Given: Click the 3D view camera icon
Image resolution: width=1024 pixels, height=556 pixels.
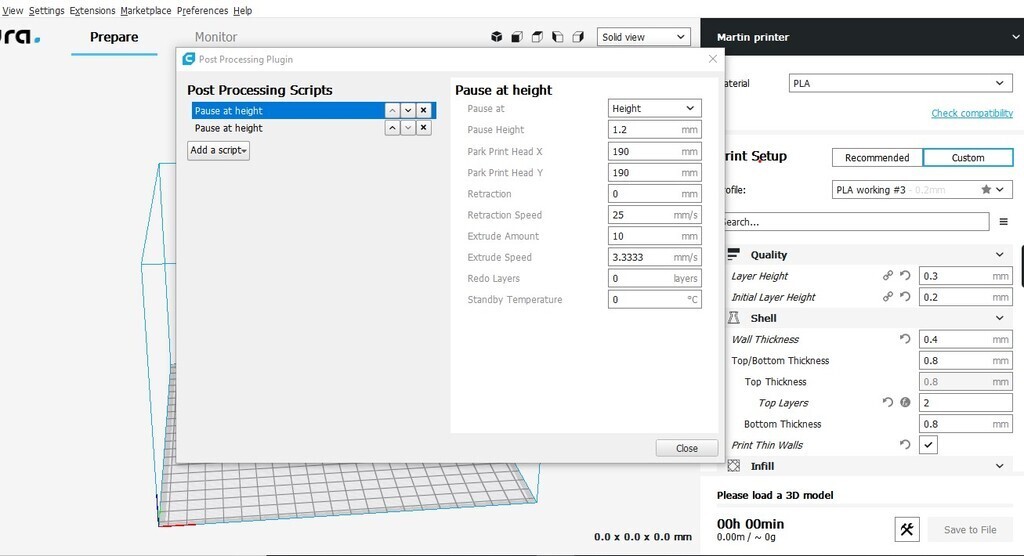Looking at the screenshot, I should click(496, 37).
